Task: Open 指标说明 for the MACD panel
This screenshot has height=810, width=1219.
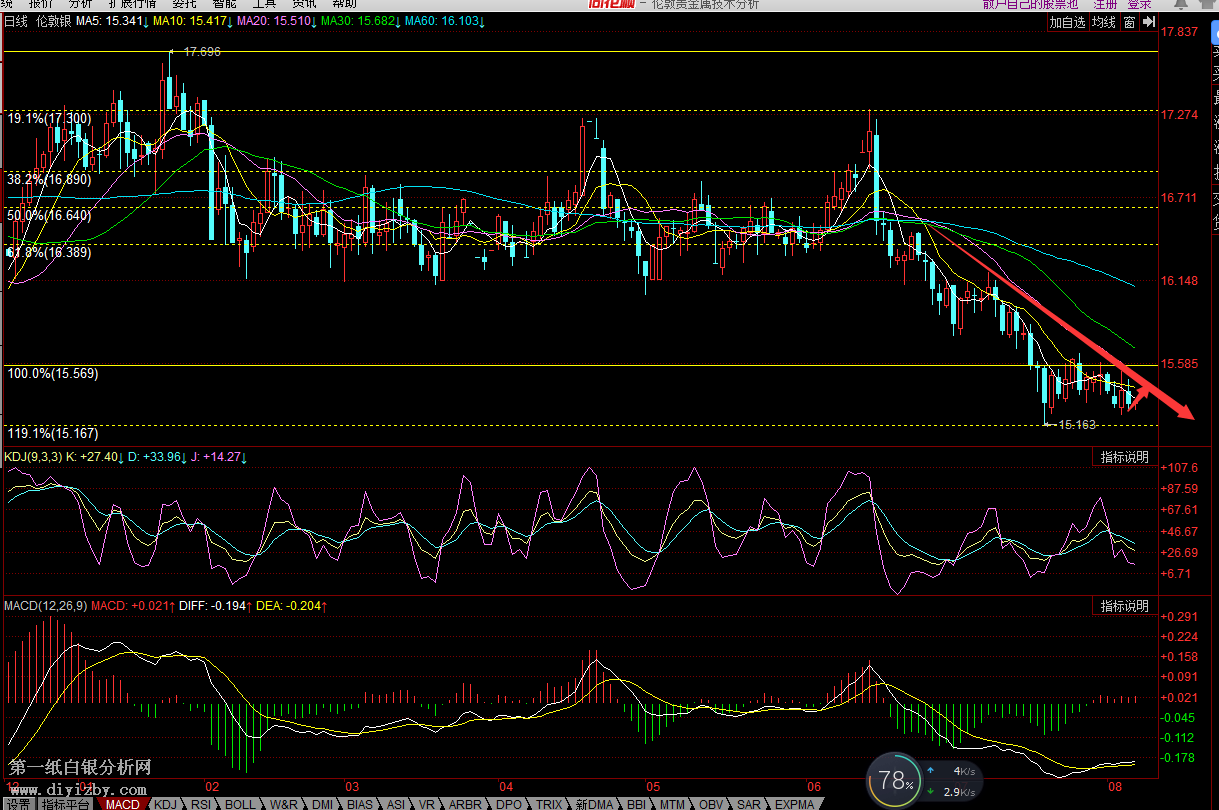Action: pos(1124,606)
